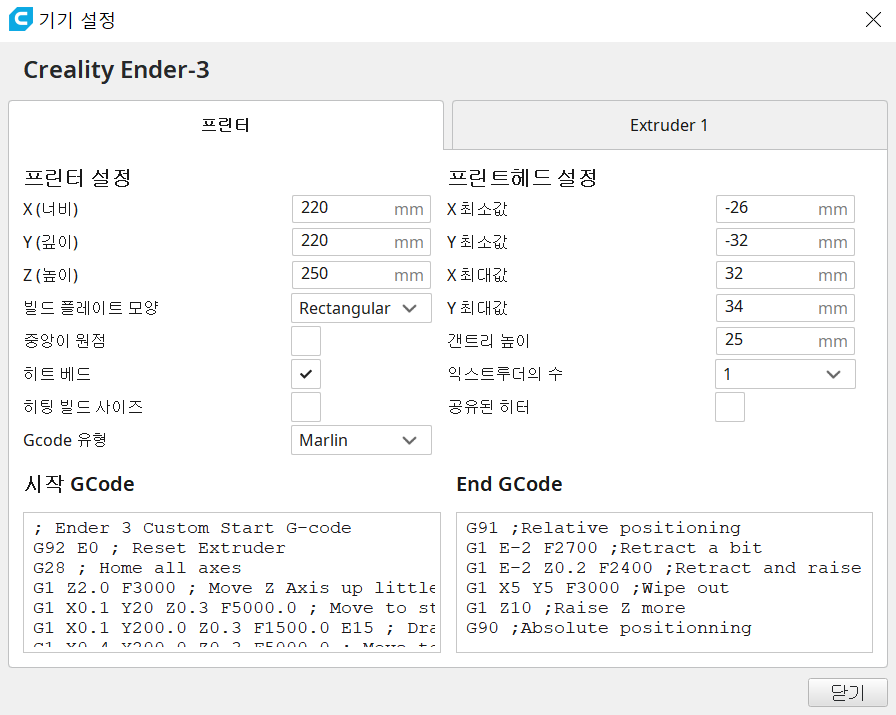896x715 pixels.
Task: Open the Extruder 1 tab
Action: pos(669,125)
